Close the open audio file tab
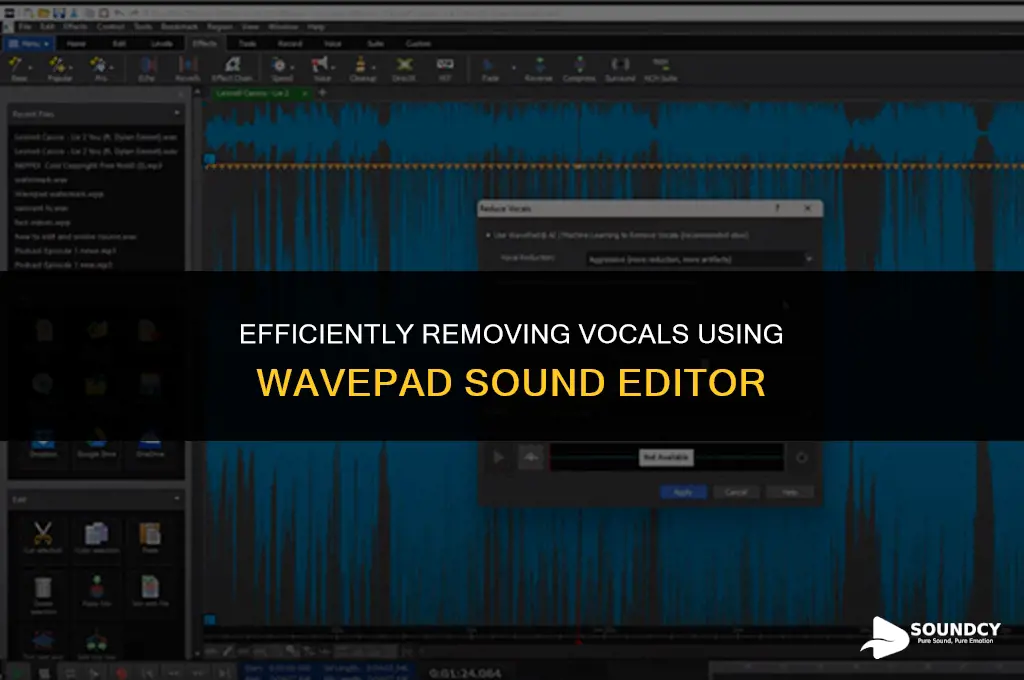Image resolution: width=1024 pixels, height=680 pixels. [304, 93]
